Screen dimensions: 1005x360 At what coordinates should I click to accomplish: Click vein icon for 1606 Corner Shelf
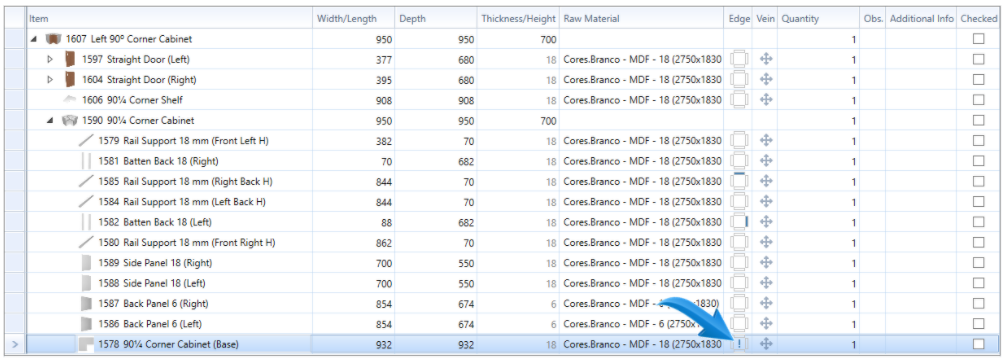(x=766, y=100)
